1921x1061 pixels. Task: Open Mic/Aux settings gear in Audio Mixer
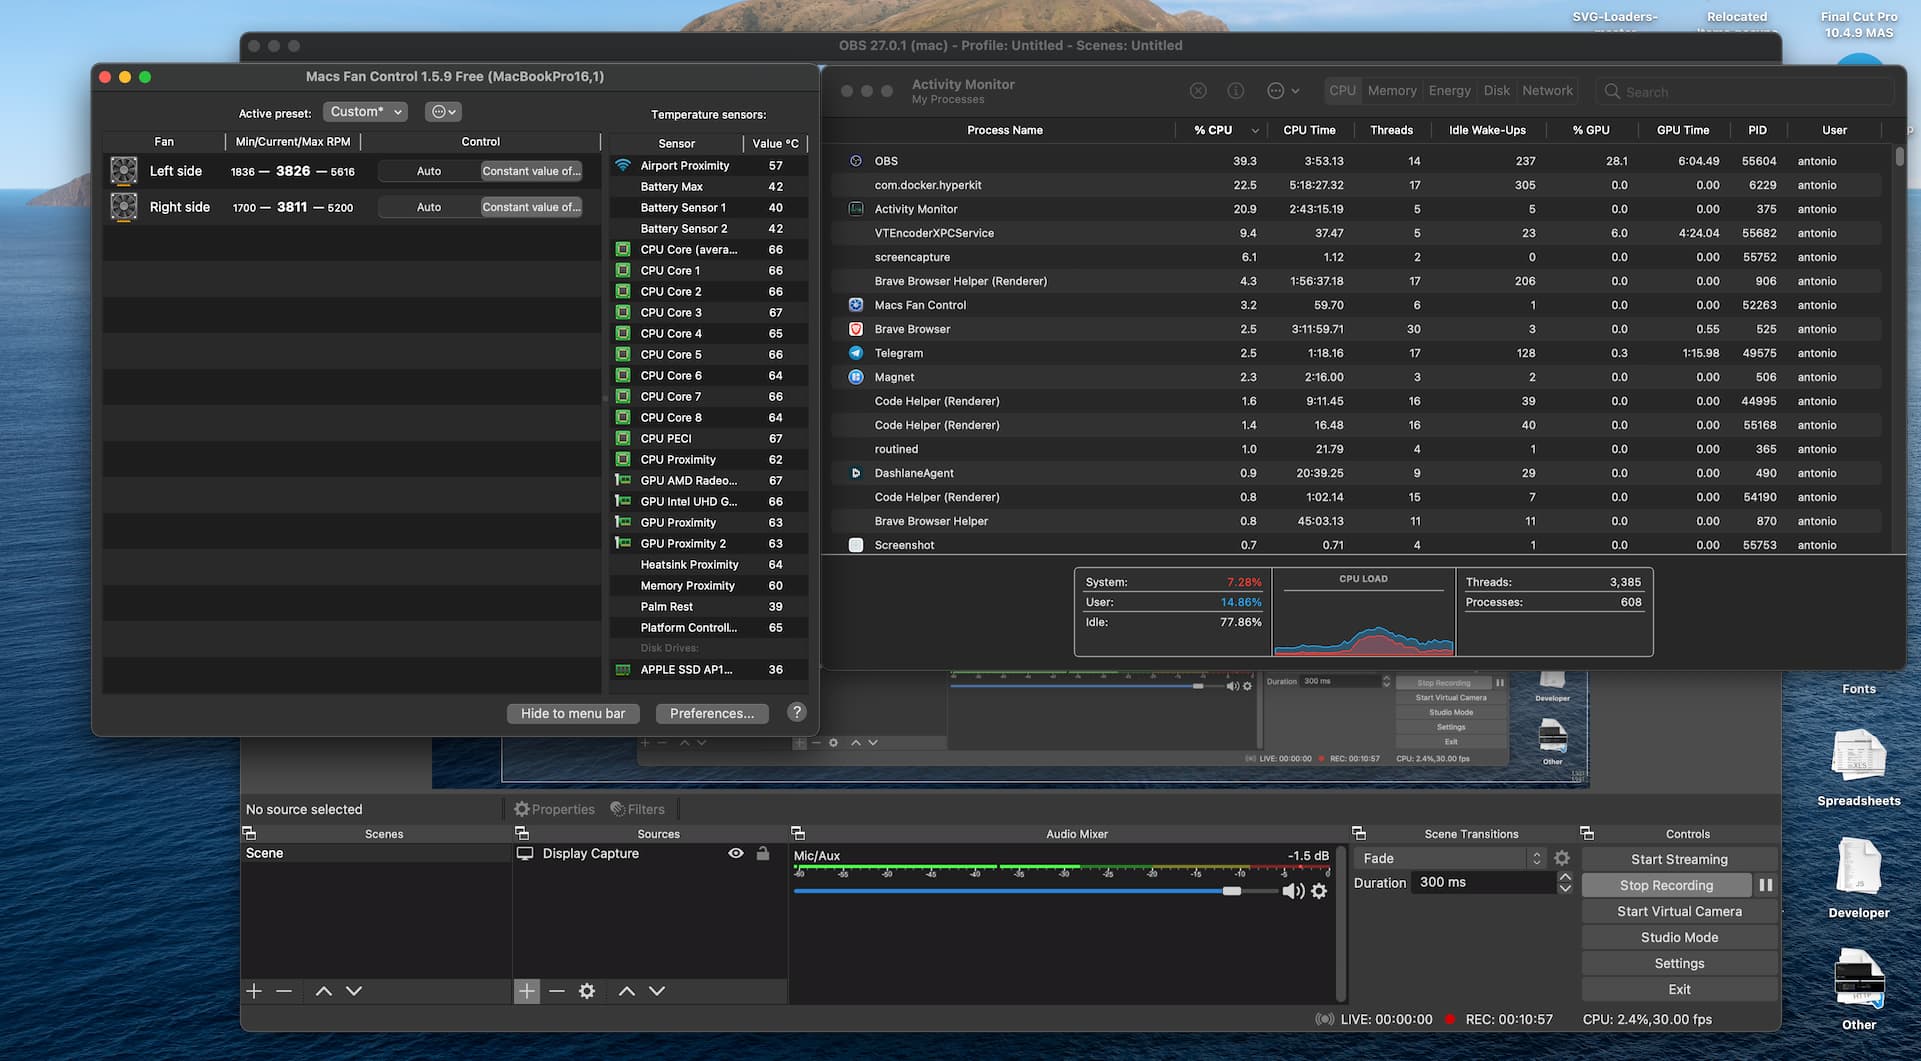[1319, 891]
